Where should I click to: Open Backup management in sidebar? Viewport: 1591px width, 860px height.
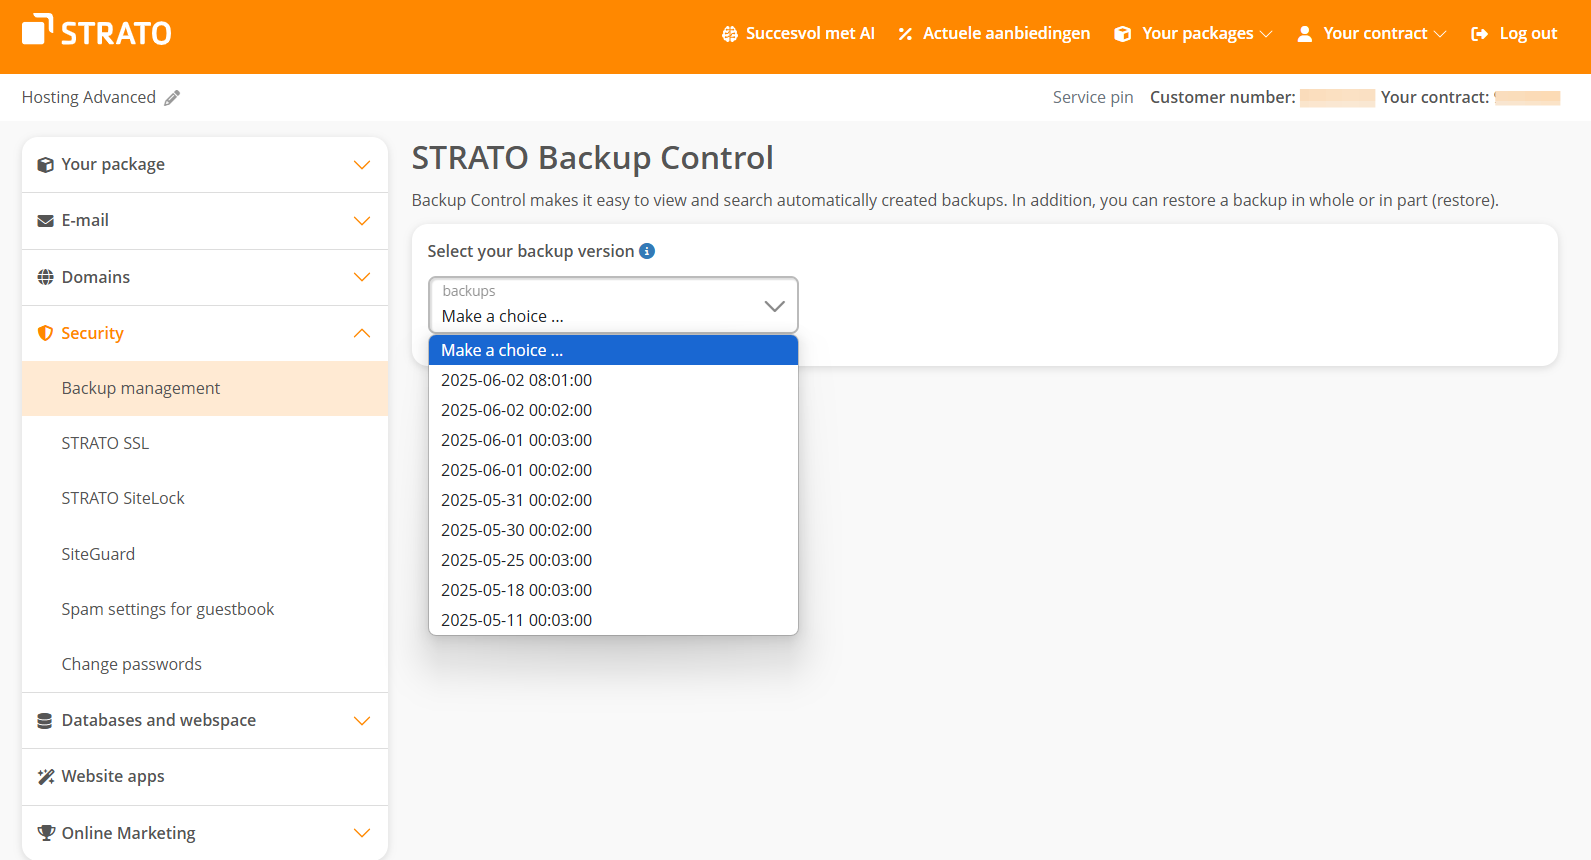[x=205, y=388]
